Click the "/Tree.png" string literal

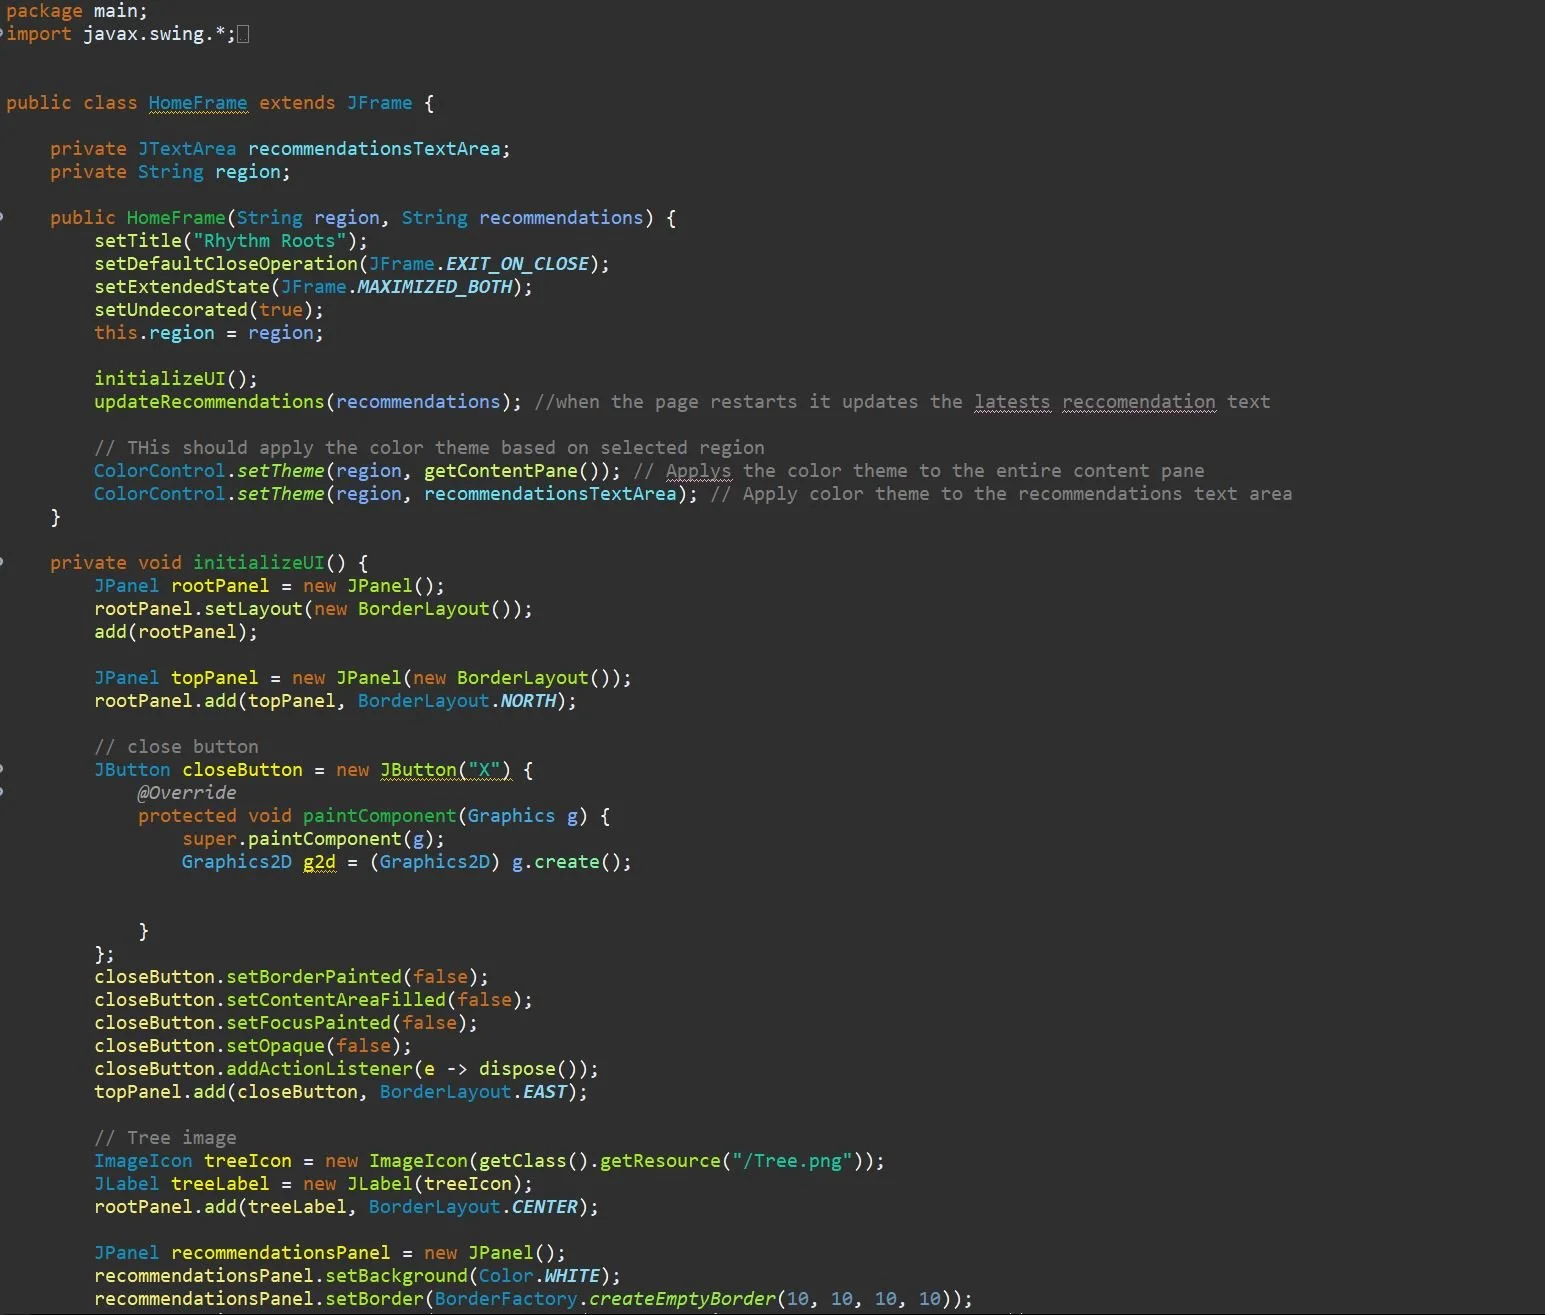coord(792,1161)
